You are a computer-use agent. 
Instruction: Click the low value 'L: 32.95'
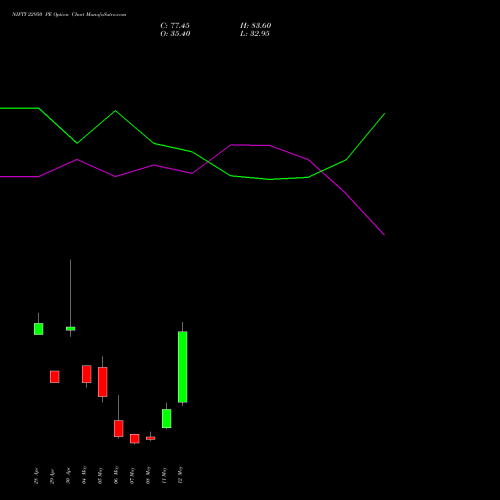click(255, 34)
